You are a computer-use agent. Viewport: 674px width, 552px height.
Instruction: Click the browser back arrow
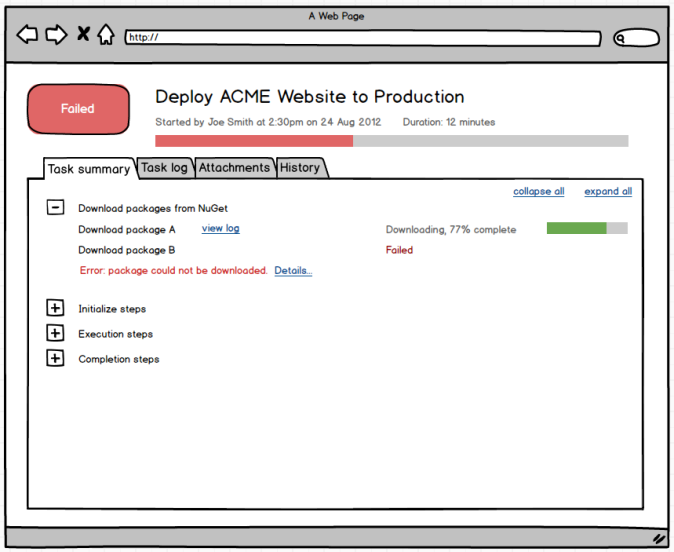tap(27, 35)
